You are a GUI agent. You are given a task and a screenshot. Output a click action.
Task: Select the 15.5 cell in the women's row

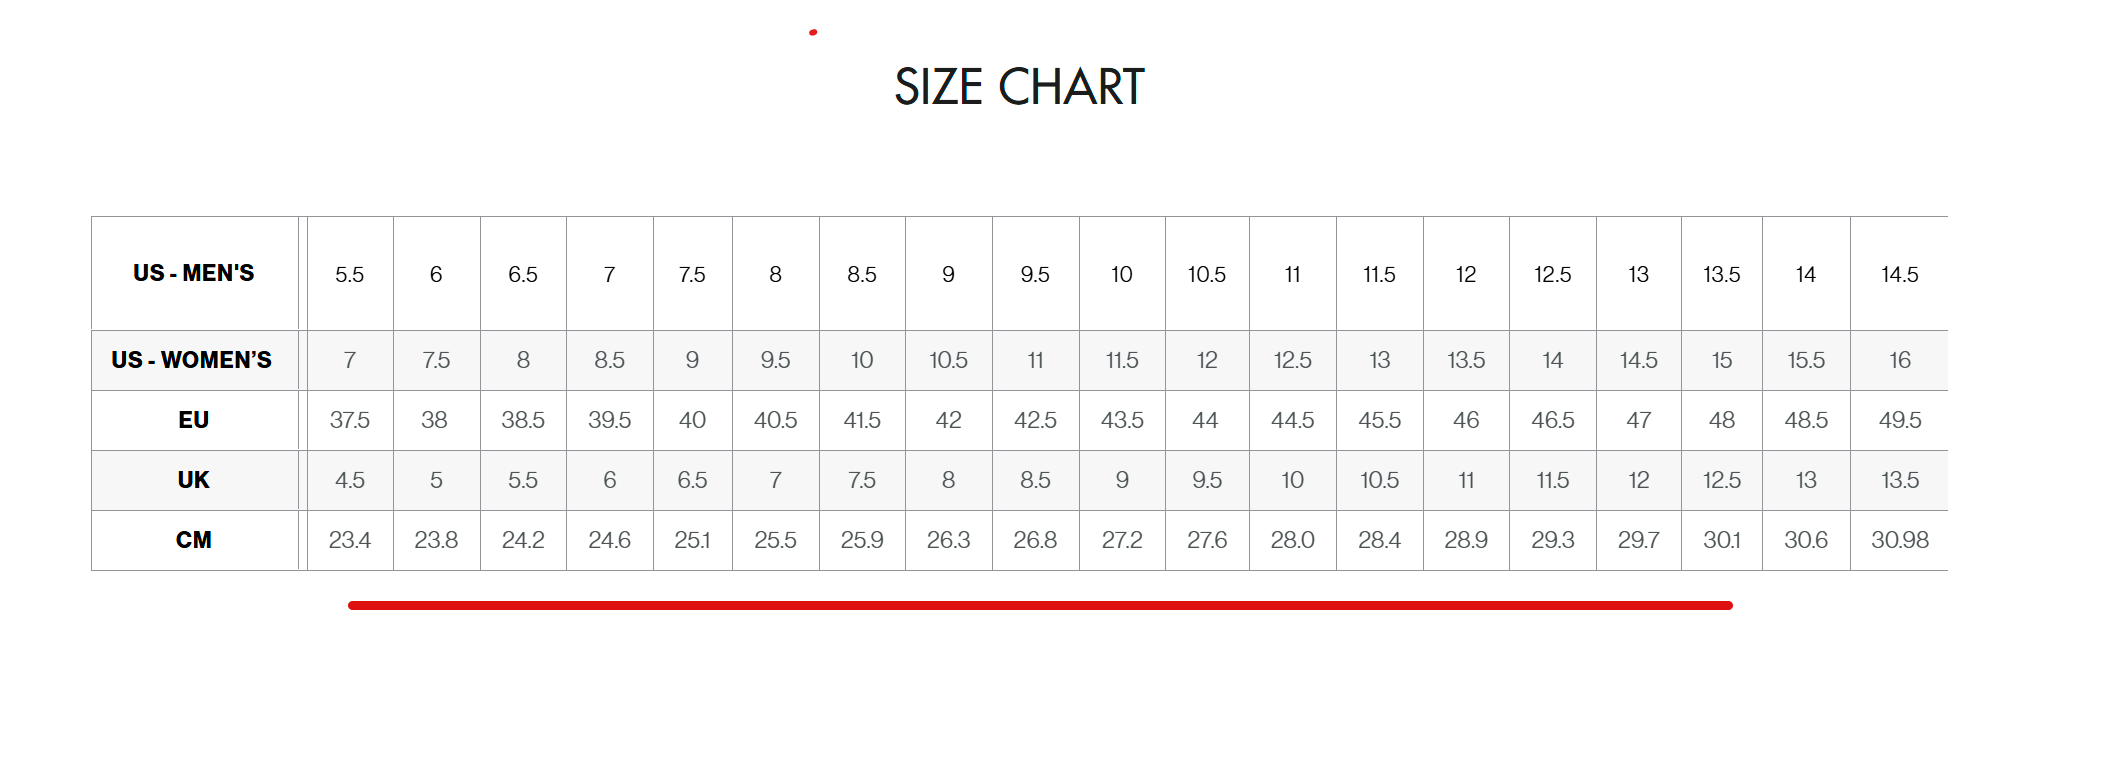pyautogui.click(x=1806, y=360)
